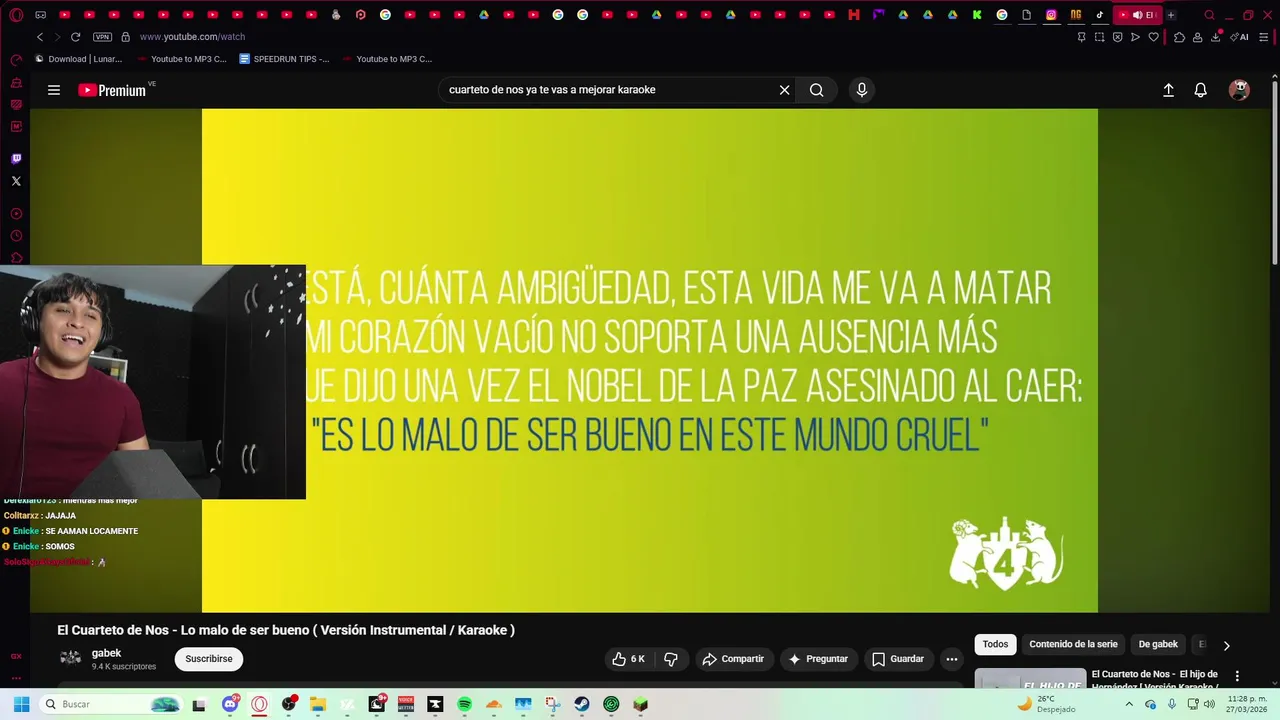Image resolution: width=1280 pixels, height=720 pixels.
Task: Open the Opera main menu logo
Action: 16,15
